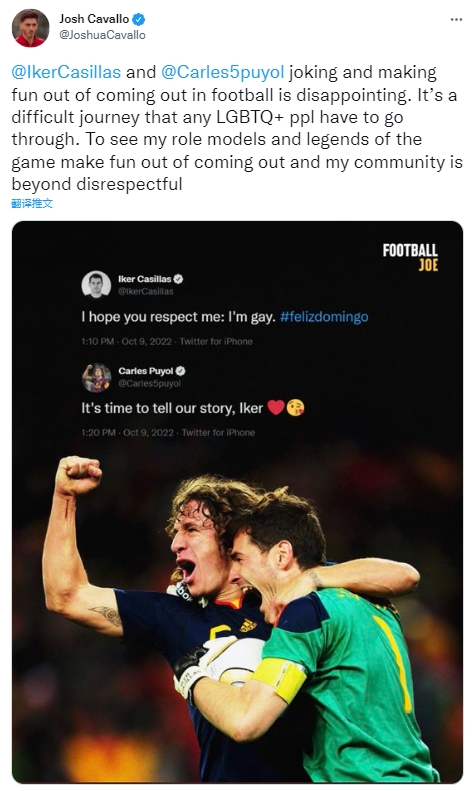Image resolution: width=474 pixels, height=791 pixels.
Task: Open the @IkerCasillas mention link
Action: click(66, 72)
